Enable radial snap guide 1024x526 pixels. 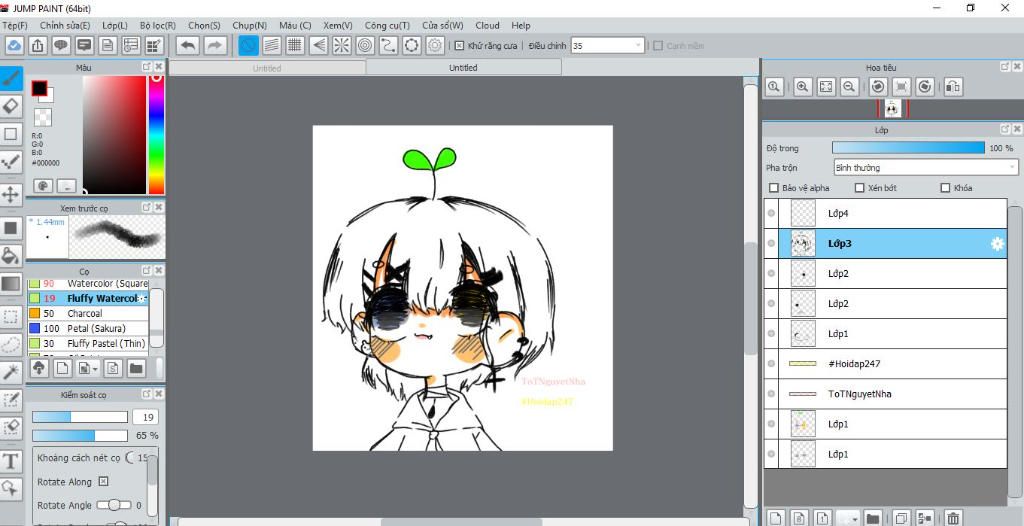[x=342, y=45]
